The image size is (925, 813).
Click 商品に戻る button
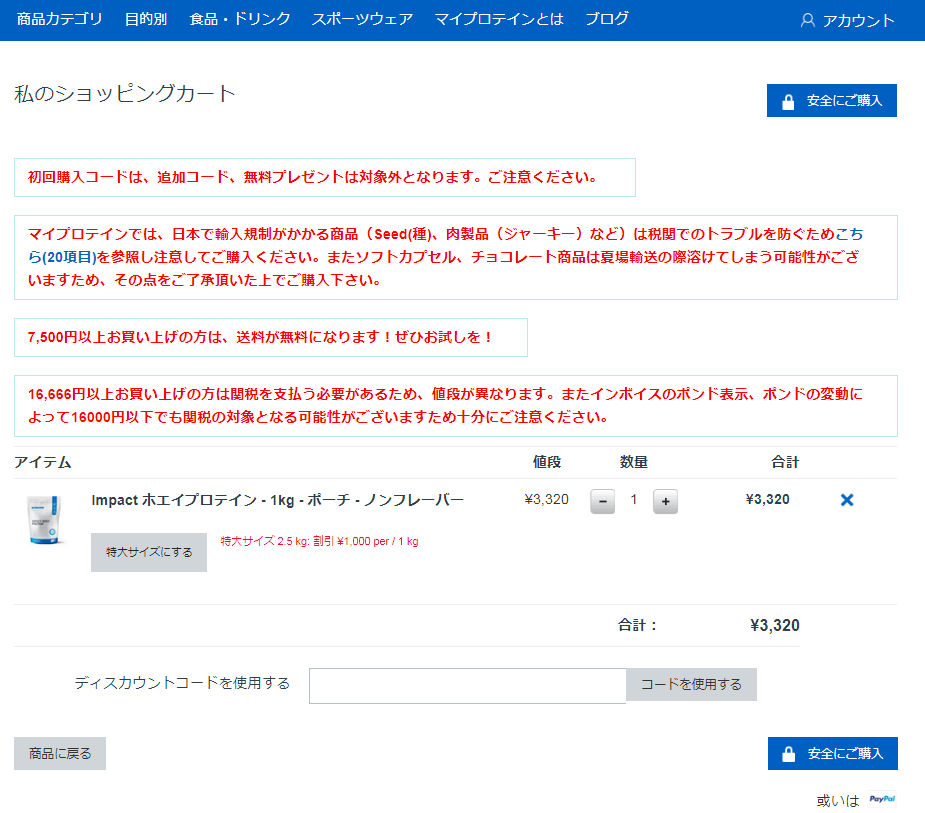tap(60, 754)
